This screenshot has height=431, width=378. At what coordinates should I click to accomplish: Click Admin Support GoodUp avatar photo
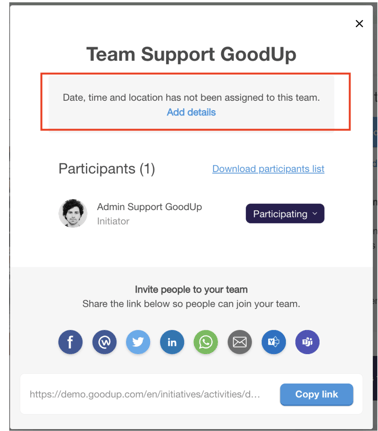(x=73, y=213)
